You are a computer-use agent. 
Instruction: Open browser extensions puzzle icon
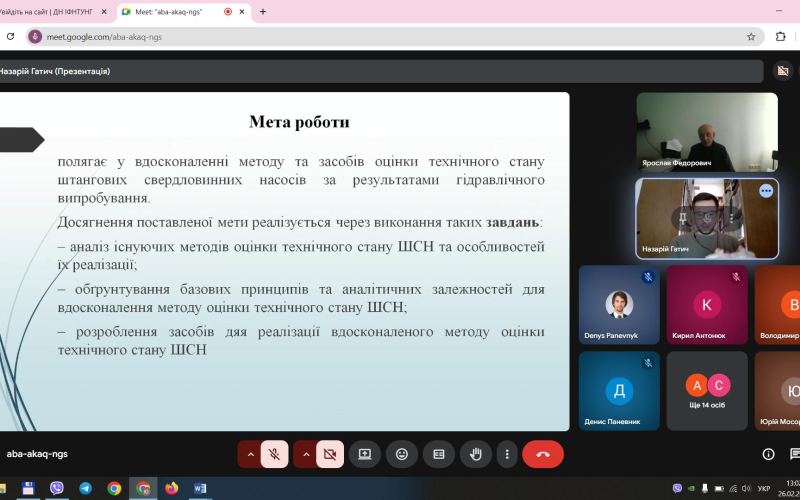coord(781,37)
